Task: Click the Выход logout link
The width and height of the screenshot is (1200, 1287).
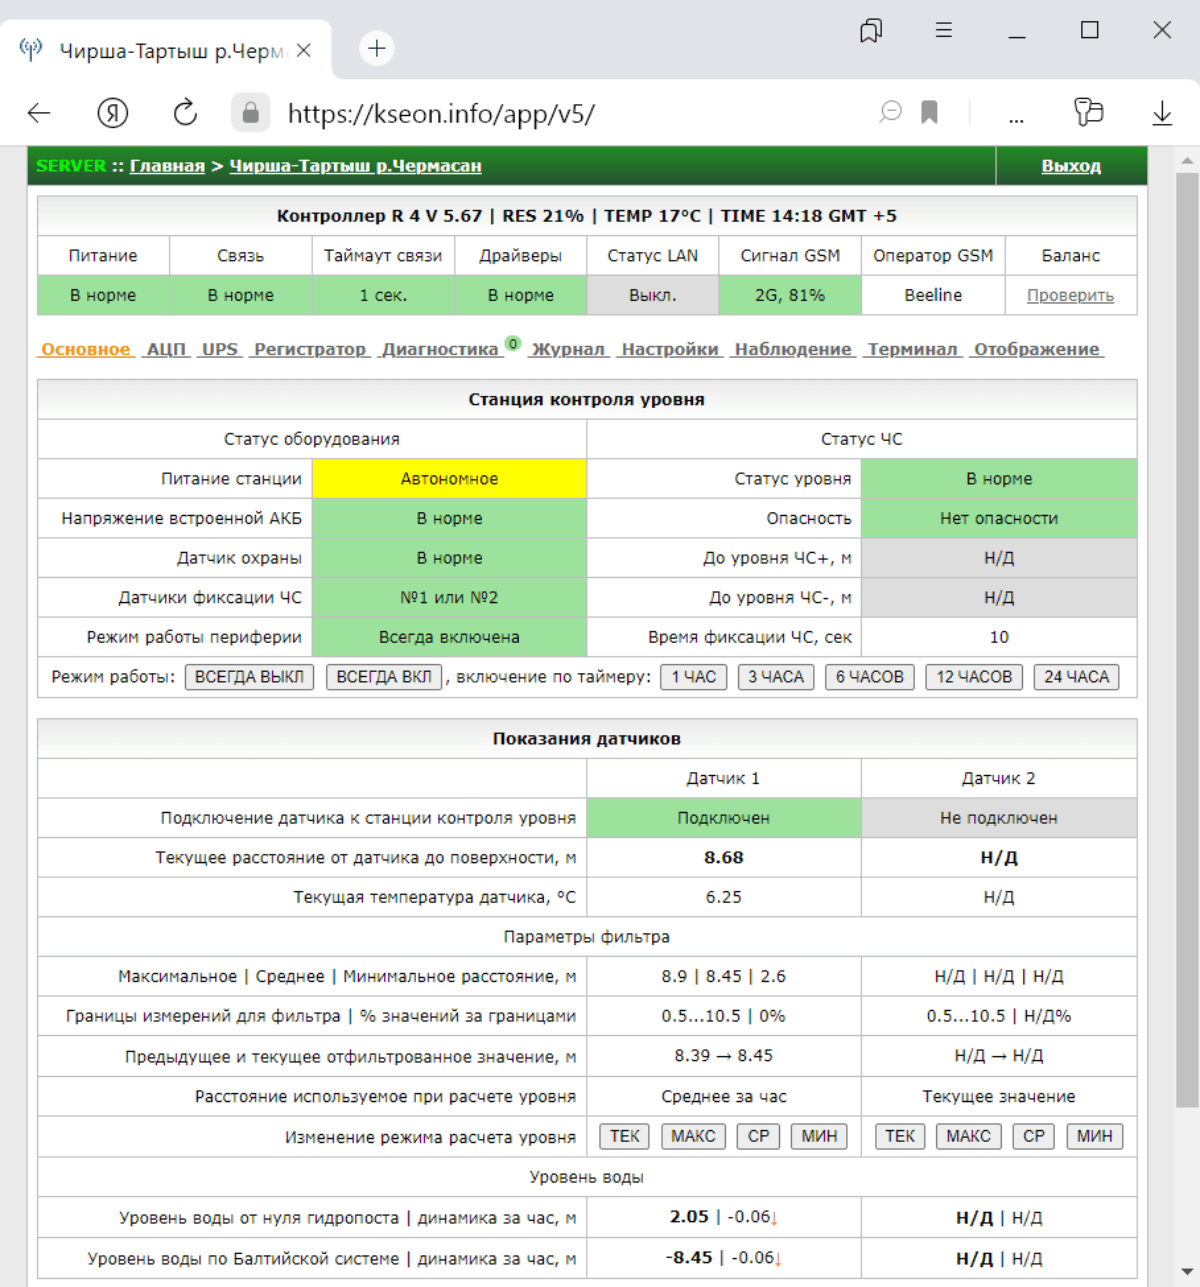Action: (1071, 166)
